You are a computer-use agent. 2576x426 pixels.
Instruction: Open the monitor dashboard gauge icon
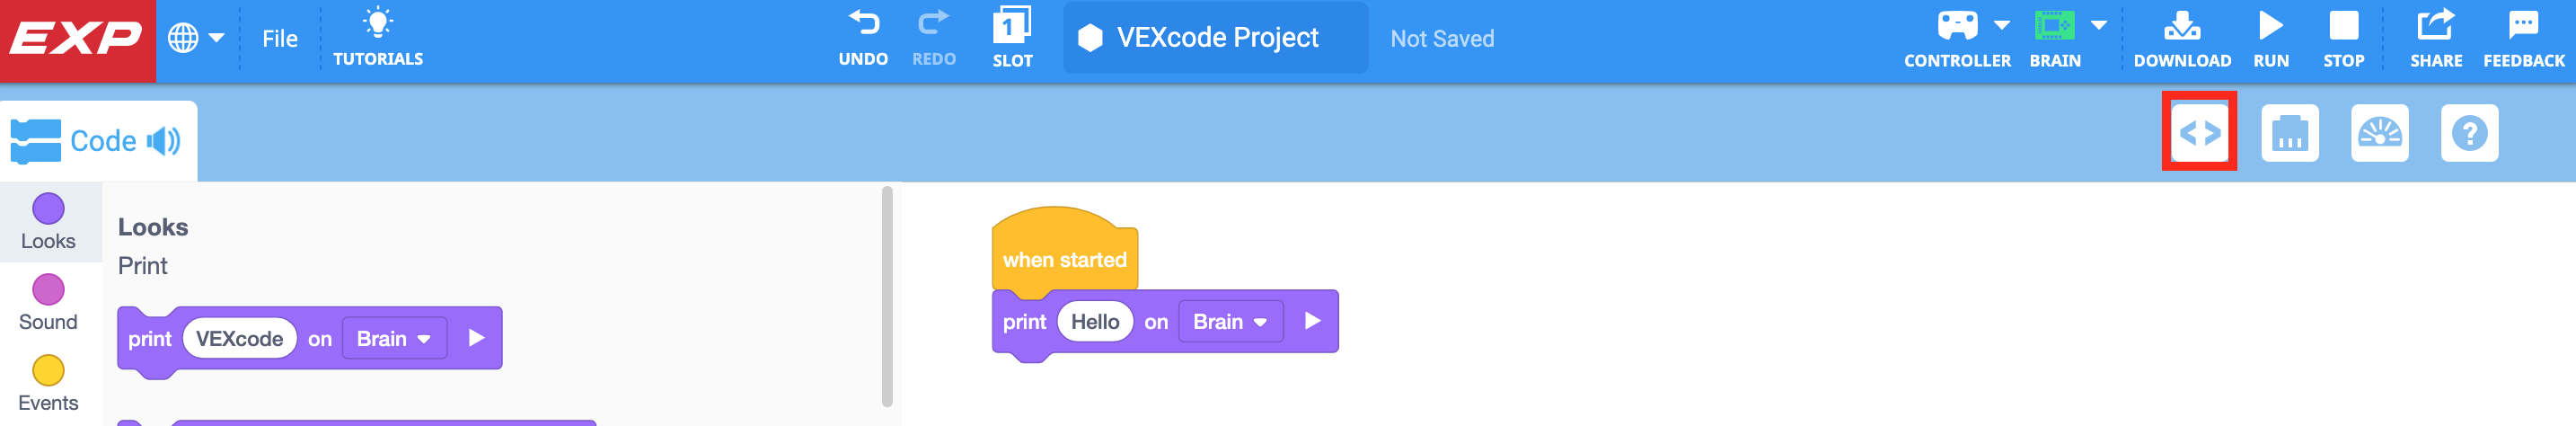[x=2379, y=132]
